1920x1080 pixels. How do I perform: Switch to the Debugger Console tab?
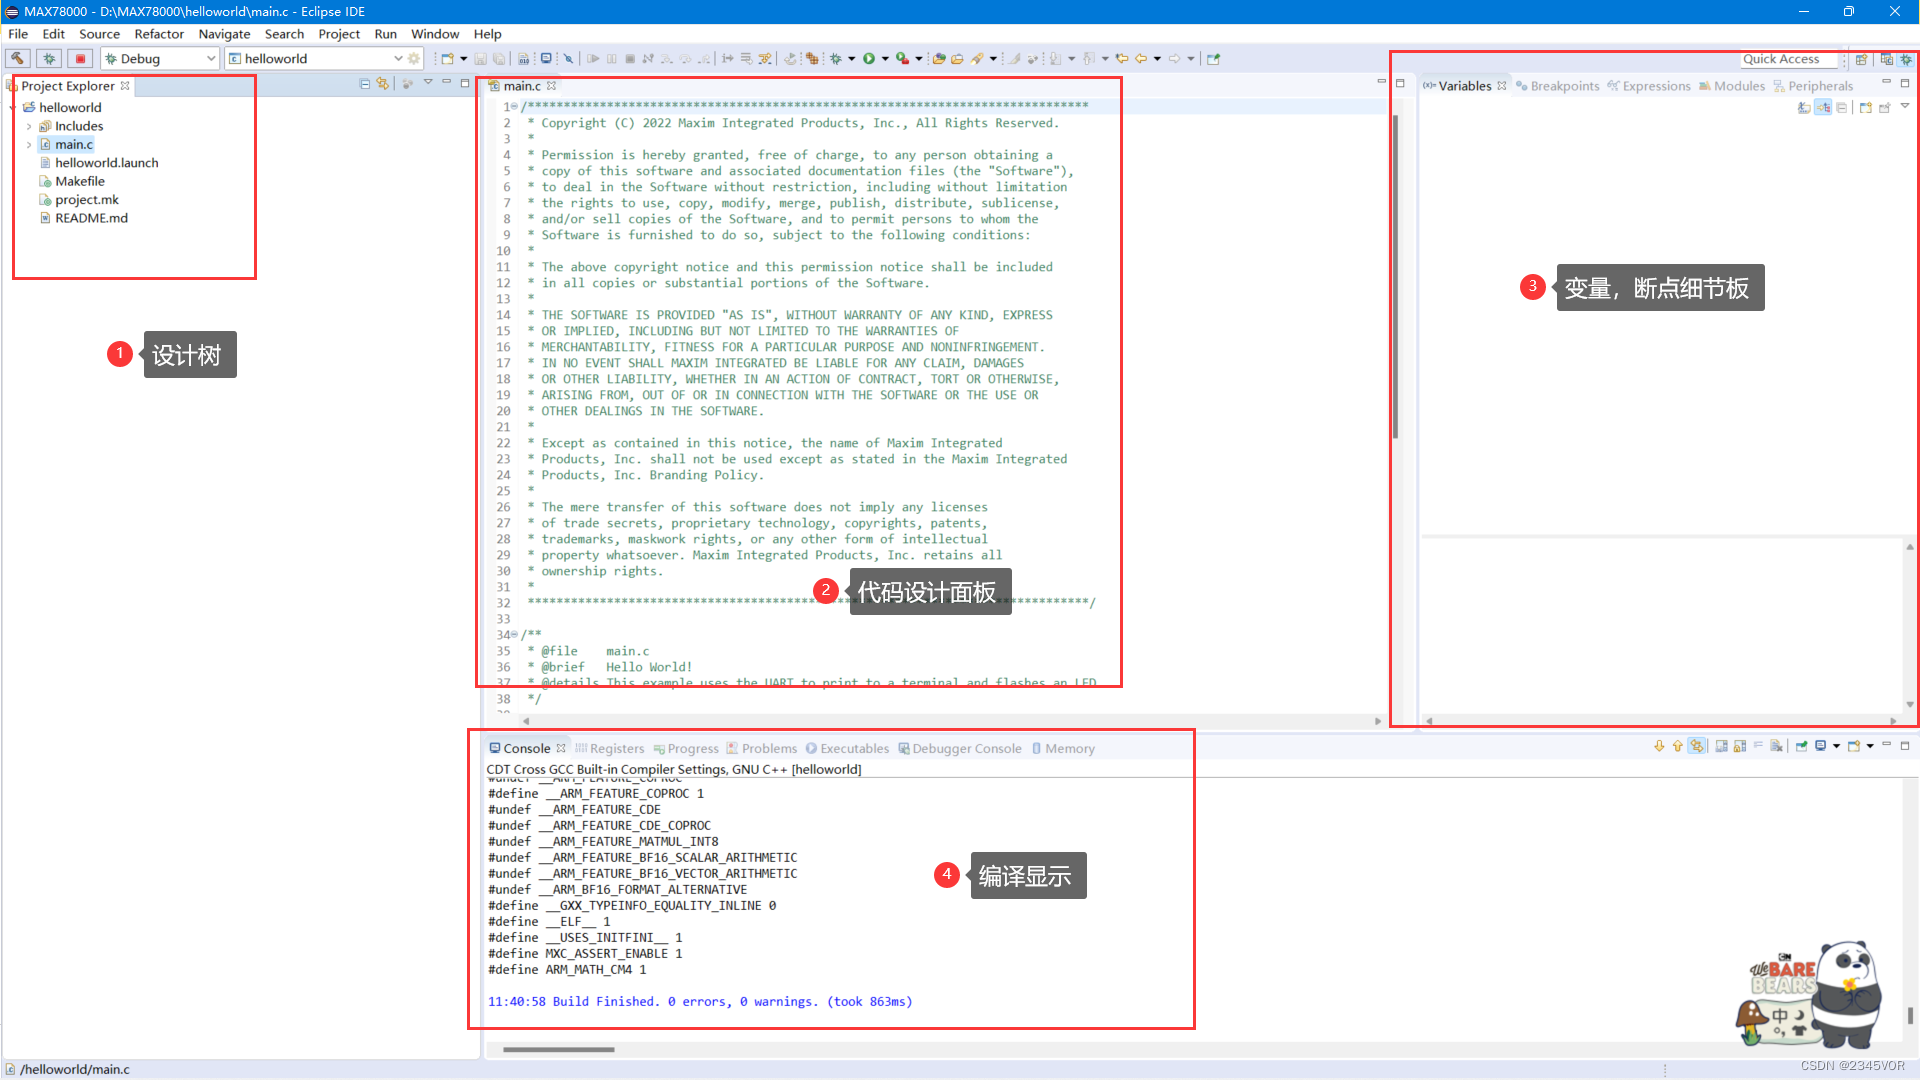point(960,748)
